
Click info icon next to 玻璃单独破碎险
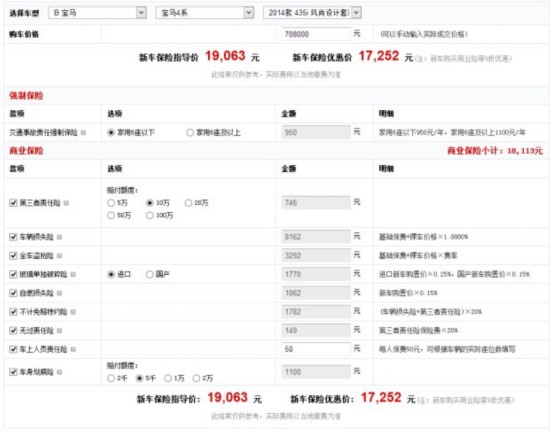tap(73, 274)
